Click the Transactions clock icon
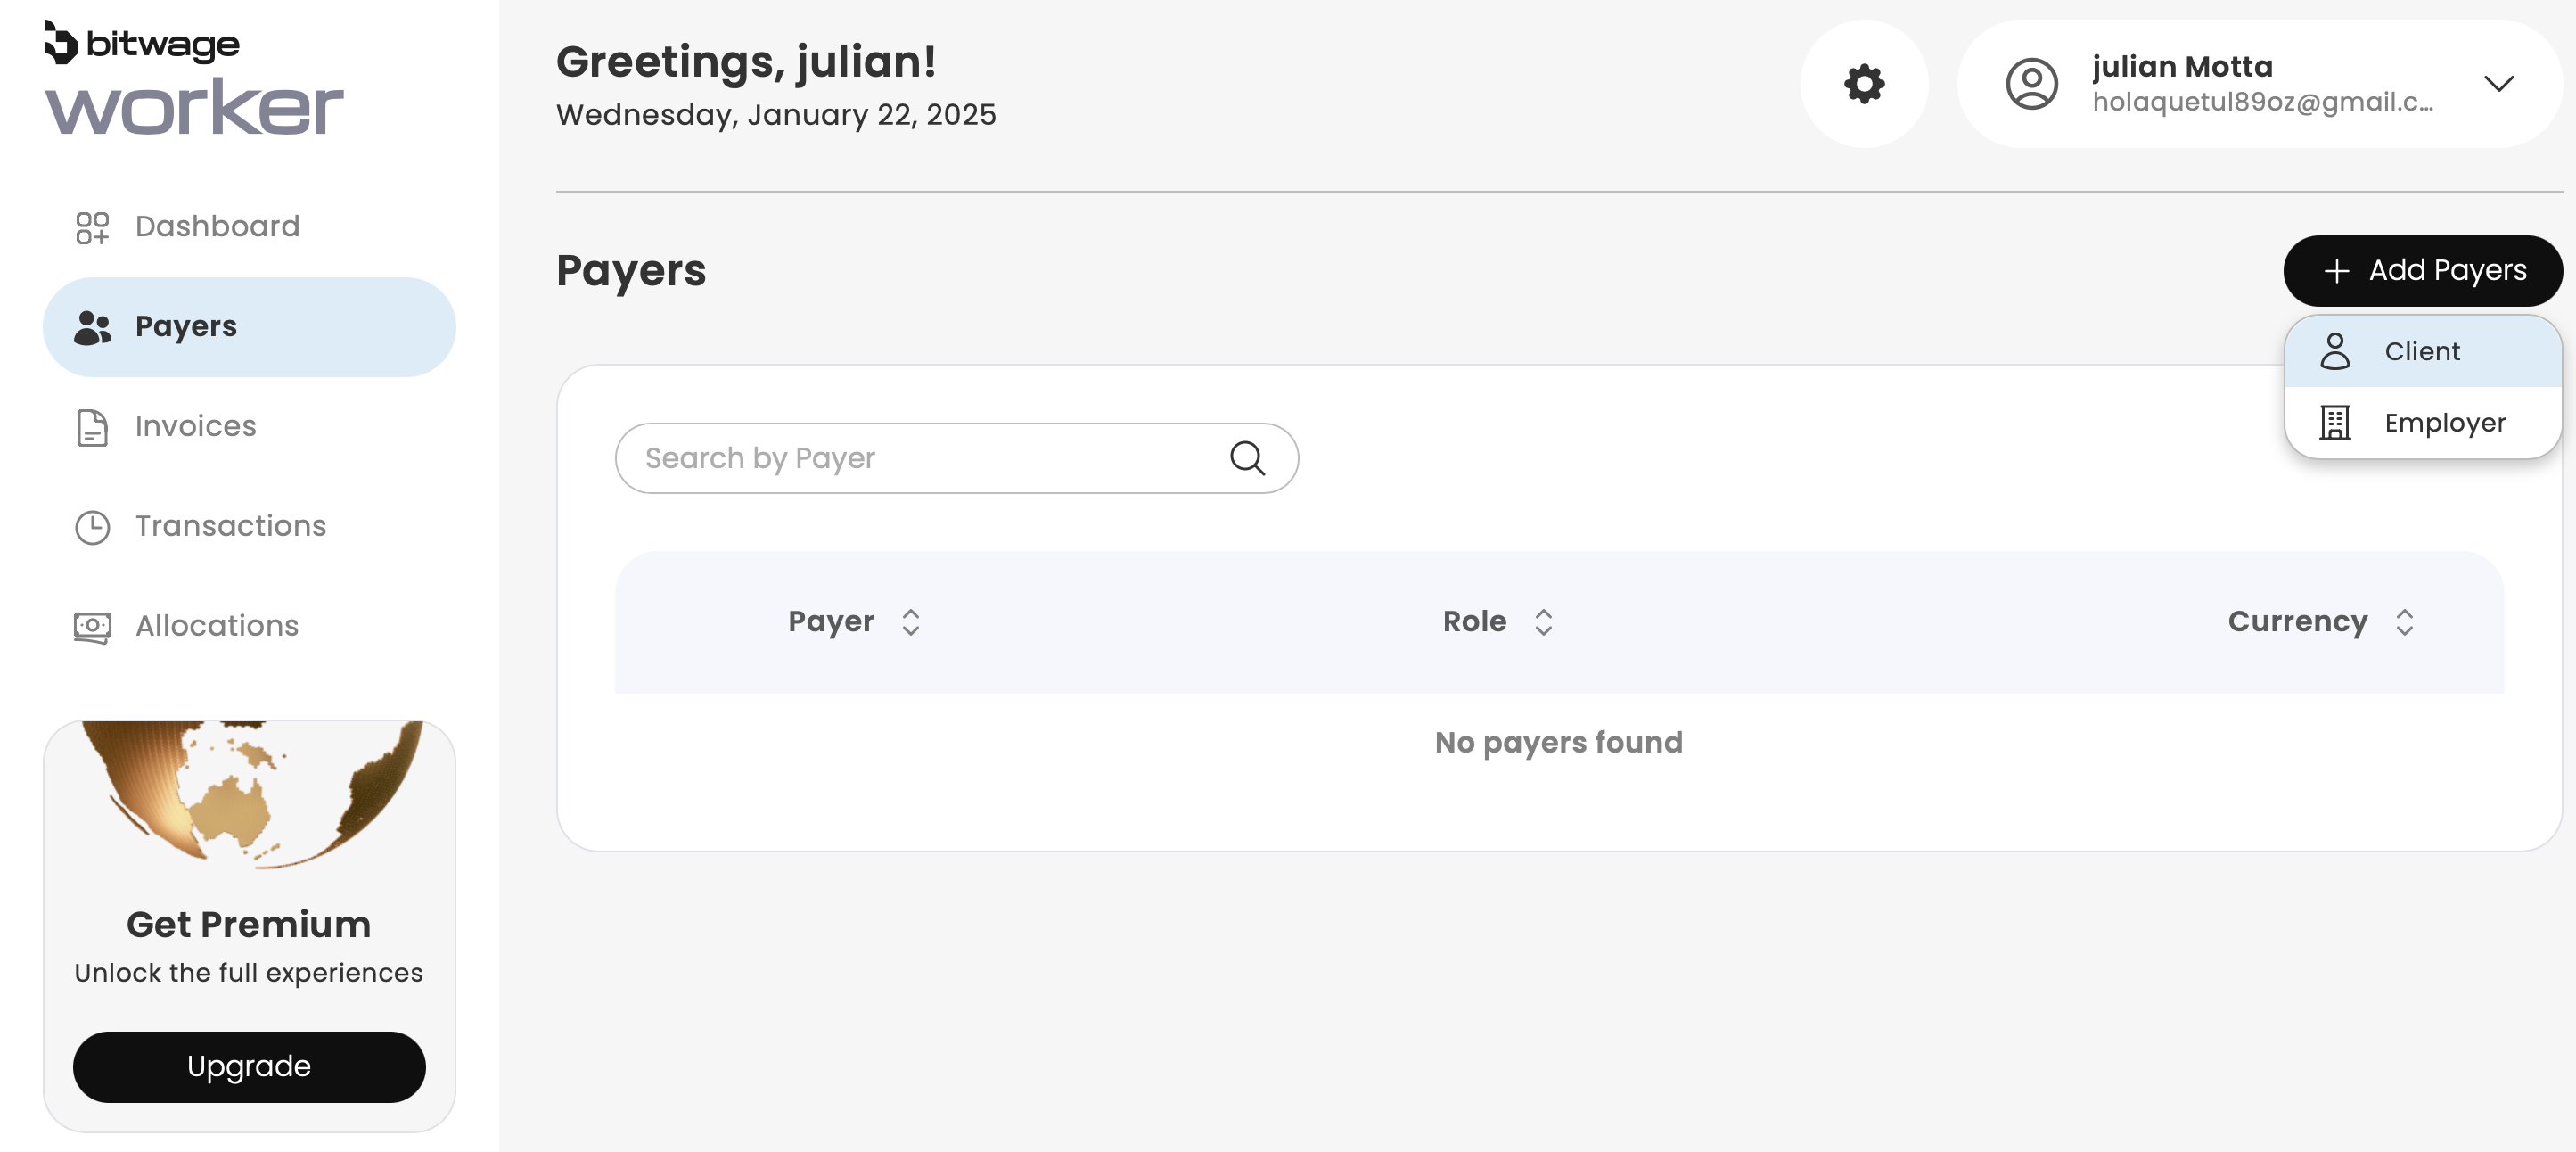 [x=92, y=527]
